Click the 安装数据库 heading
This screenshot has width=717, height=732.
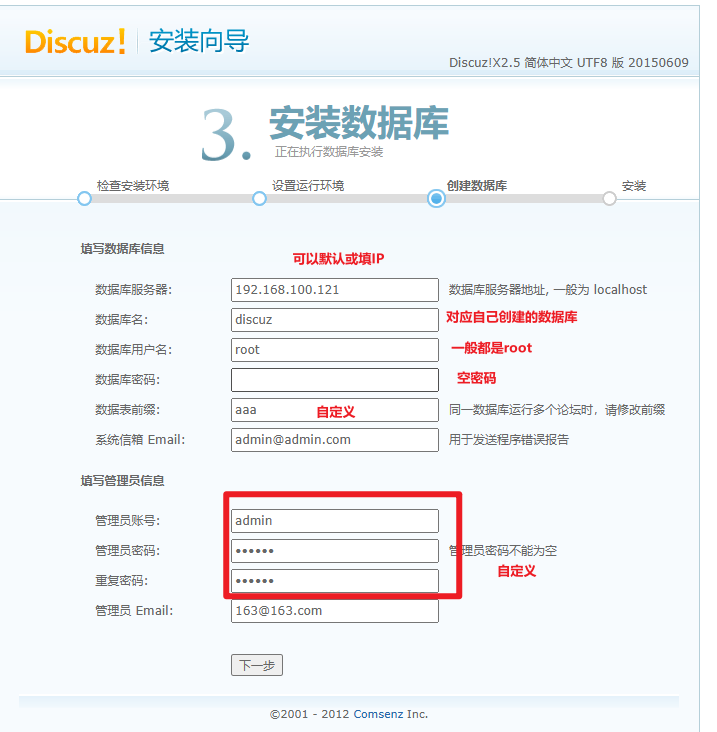coord(359,123)
